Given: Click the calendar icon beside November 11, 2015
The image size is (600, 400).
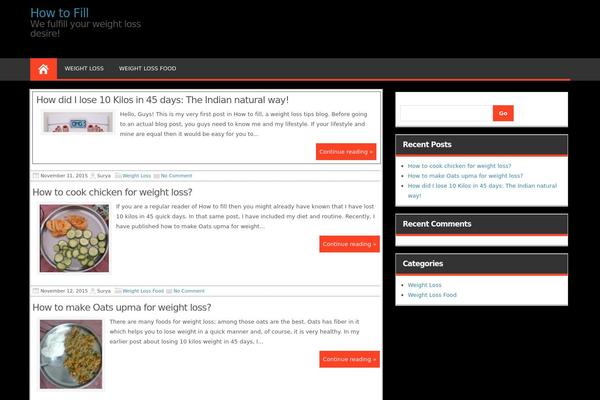Looking at the screenshot, I should pos(36,176).
